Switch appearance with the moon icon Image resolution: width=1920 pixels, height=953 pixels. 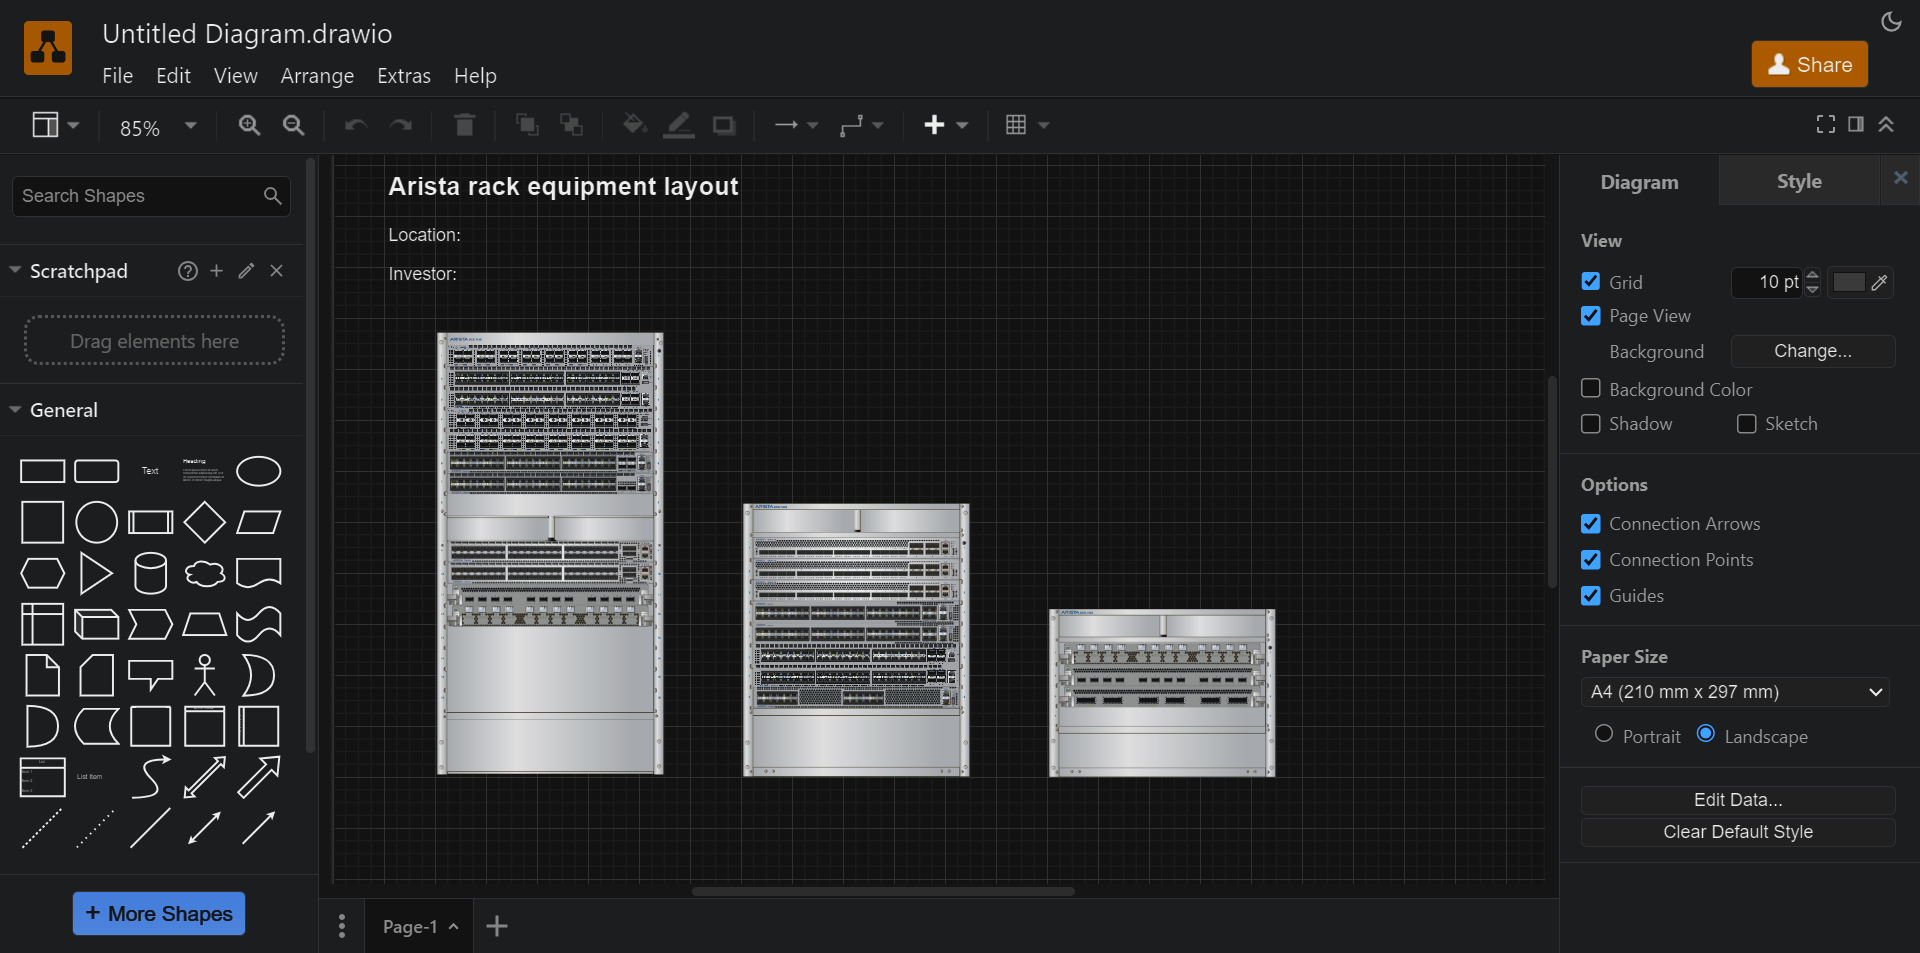[1891, 22]
